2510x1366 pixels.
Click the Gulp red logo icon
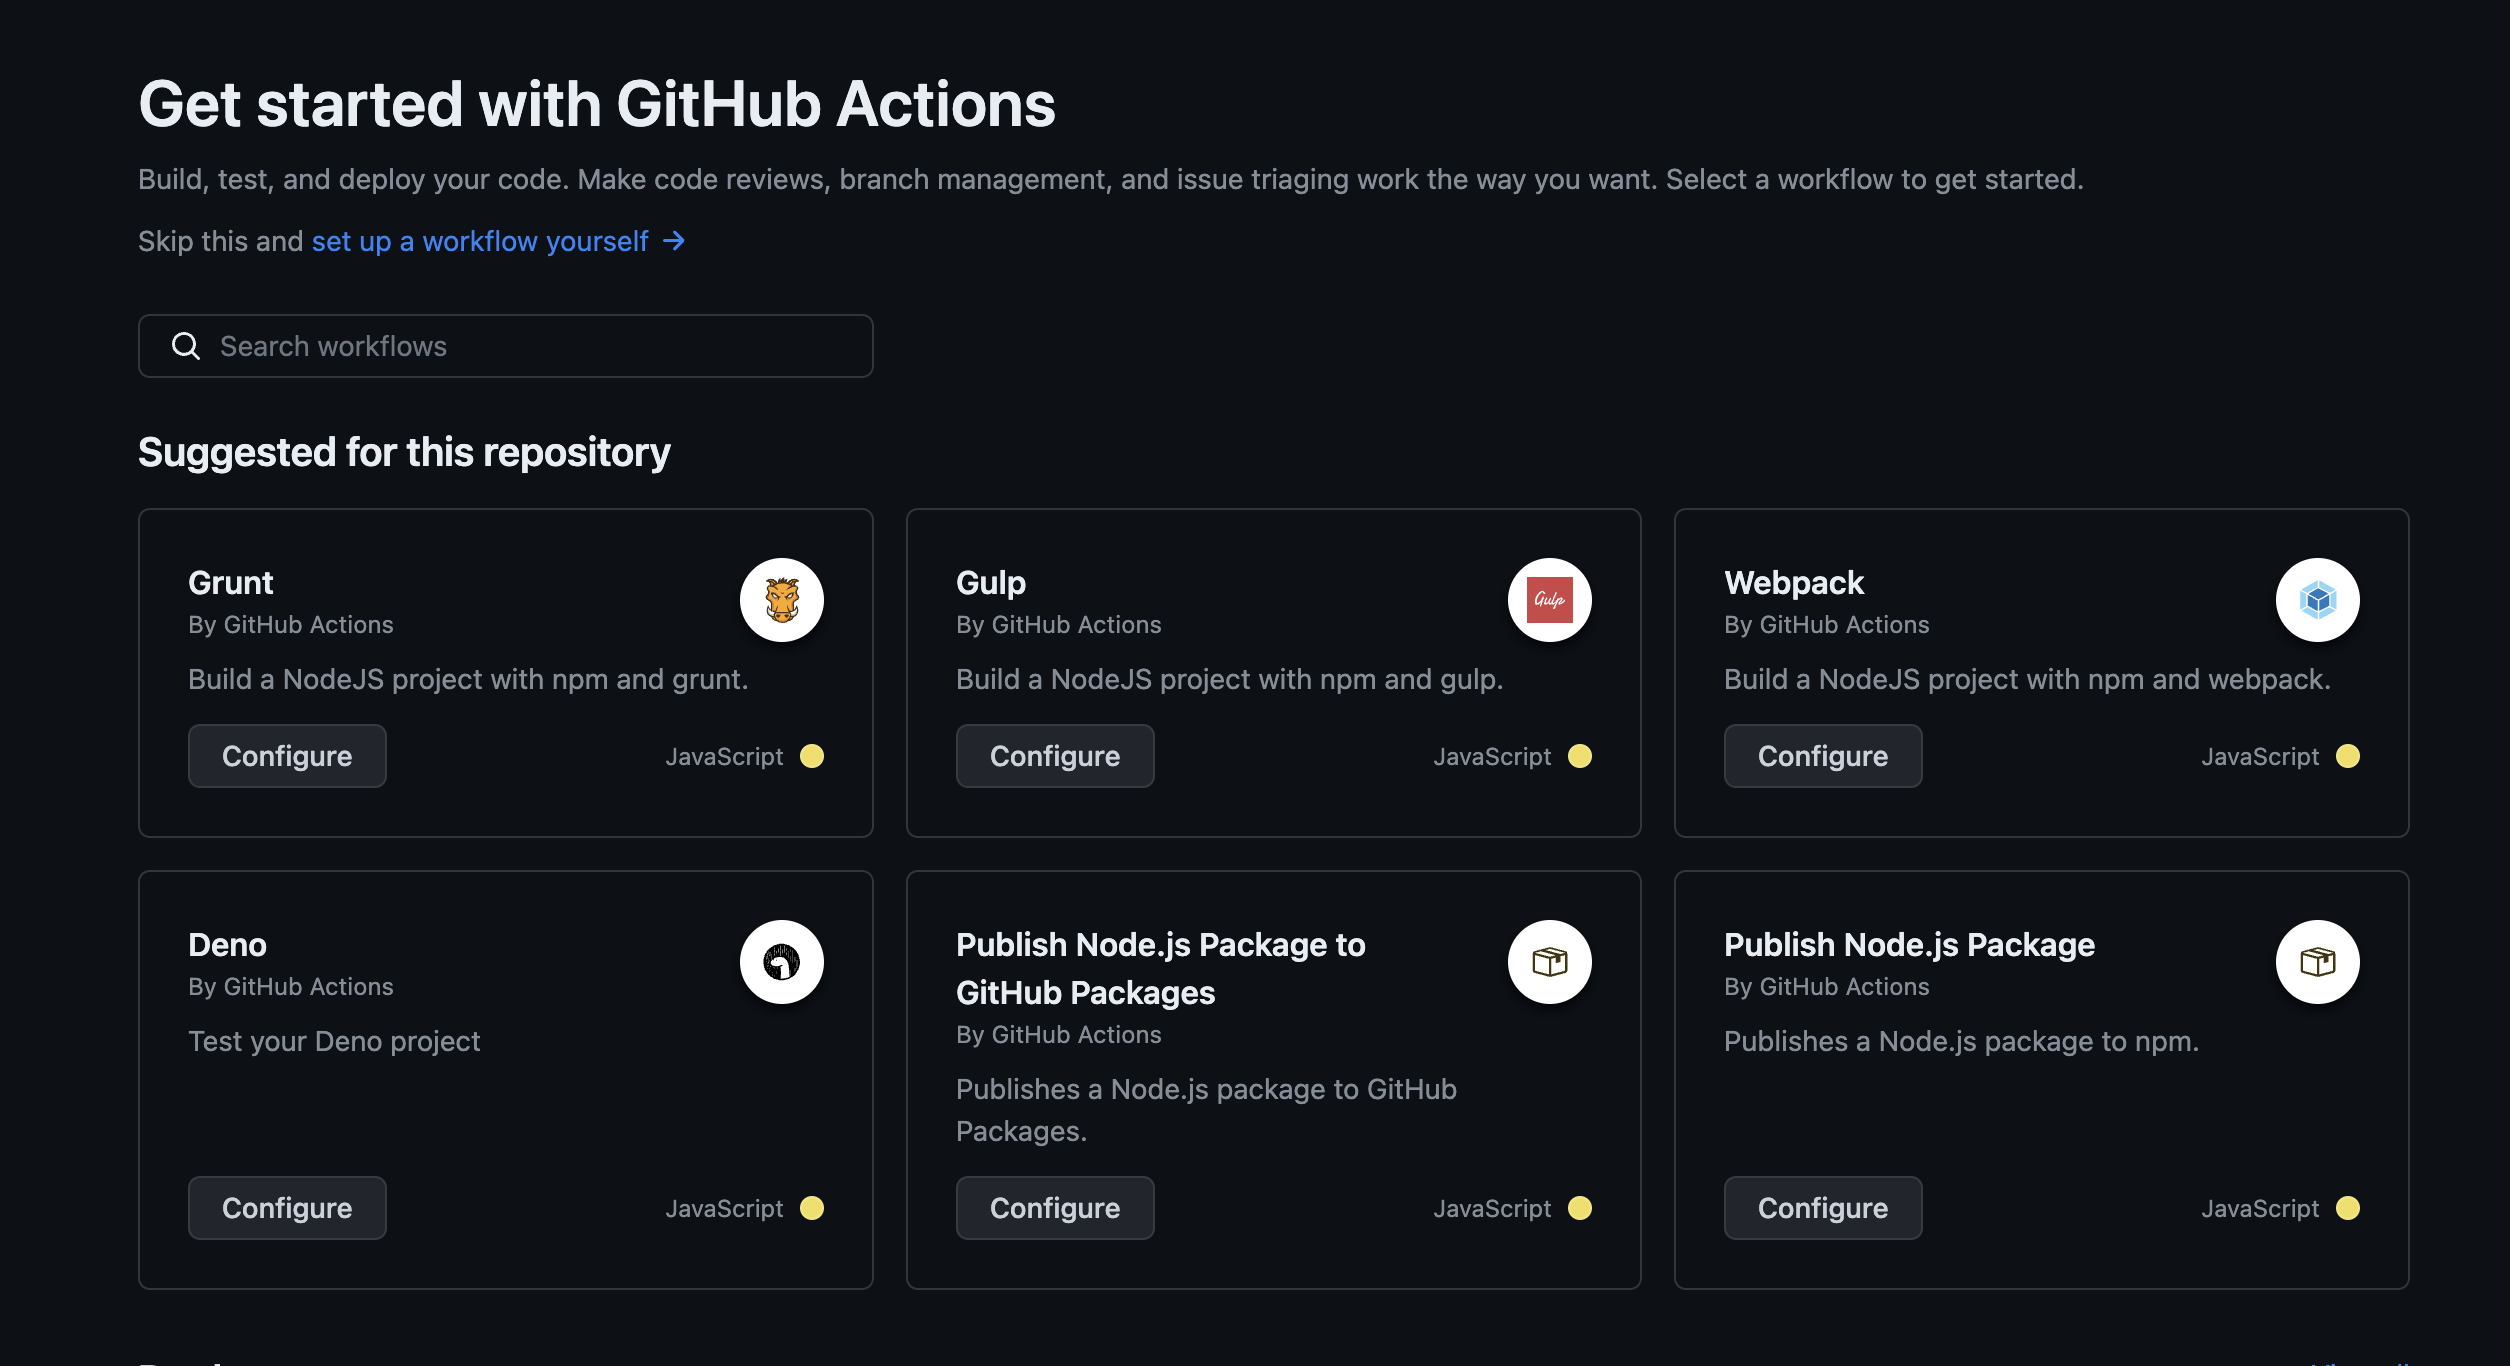click(1550, 600)
